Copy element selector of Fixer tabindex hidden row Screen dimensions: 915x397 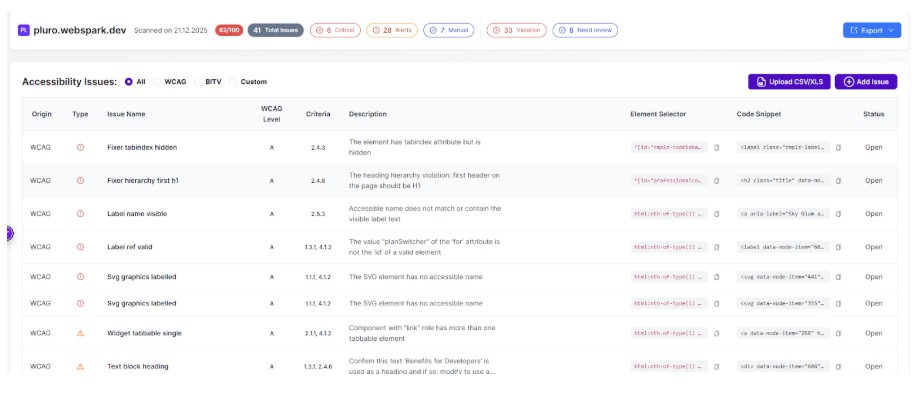[717, 148]
